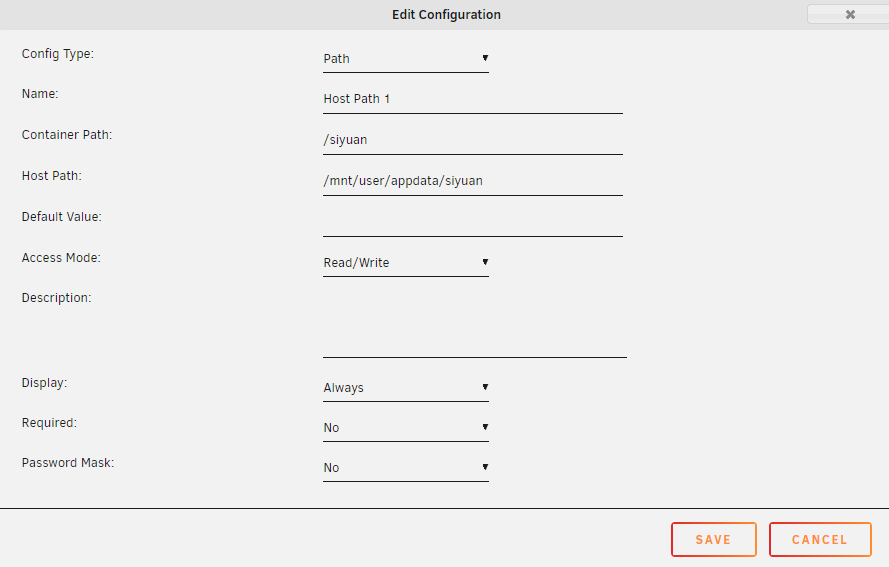
Task: Click the Edit Configuration dialog title
Action: [x=446, y=15]
